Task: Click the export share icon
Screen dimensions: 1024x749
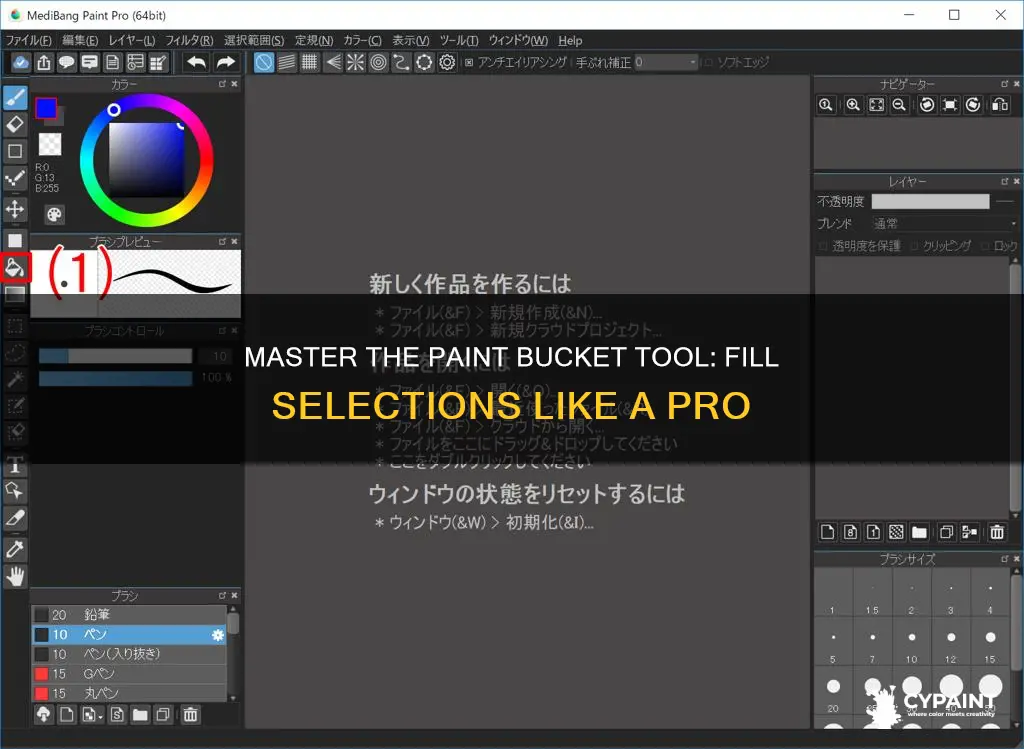Action: (44, 63)
